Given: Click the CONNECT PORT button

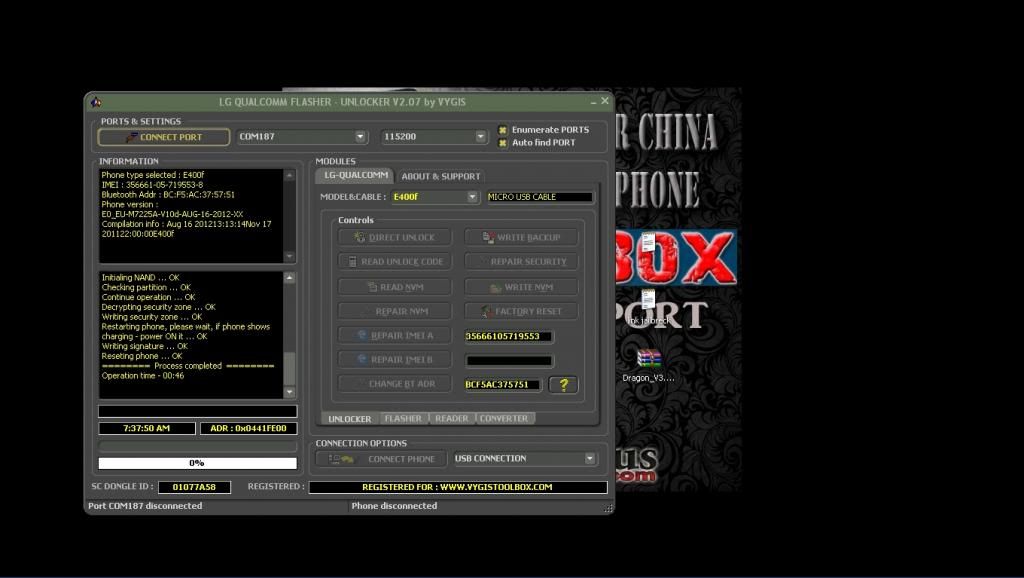Looking at the screenshot, I should (x=164, y=137).
